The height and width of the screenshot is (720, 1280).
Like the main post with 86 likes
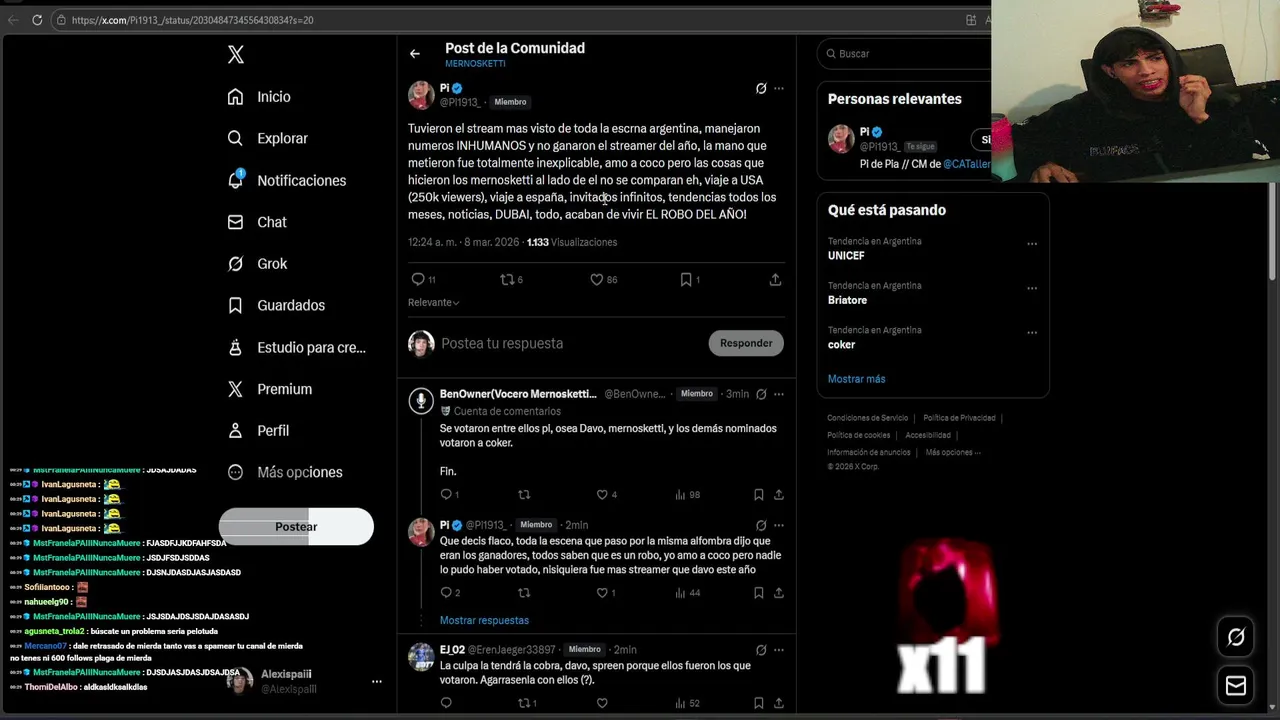(x=597, y=280)
